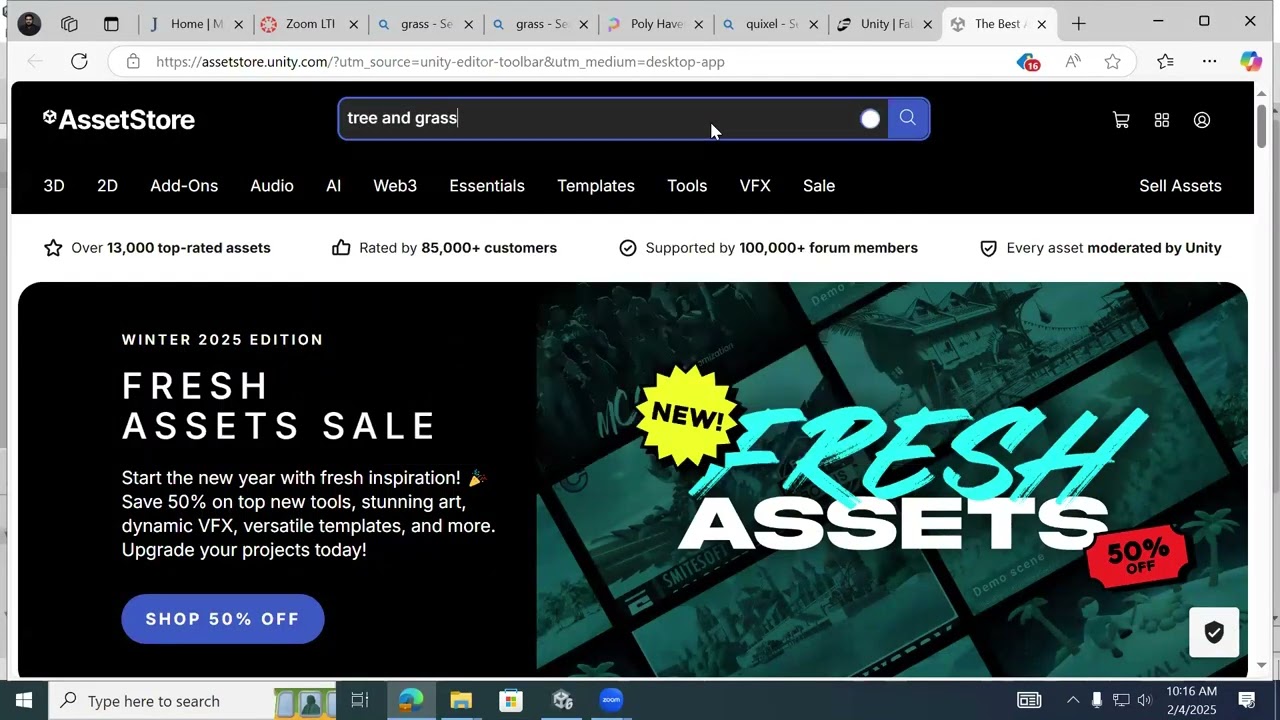
Task: Open Zoom from the taskbar
Action: tap(612, 701)
